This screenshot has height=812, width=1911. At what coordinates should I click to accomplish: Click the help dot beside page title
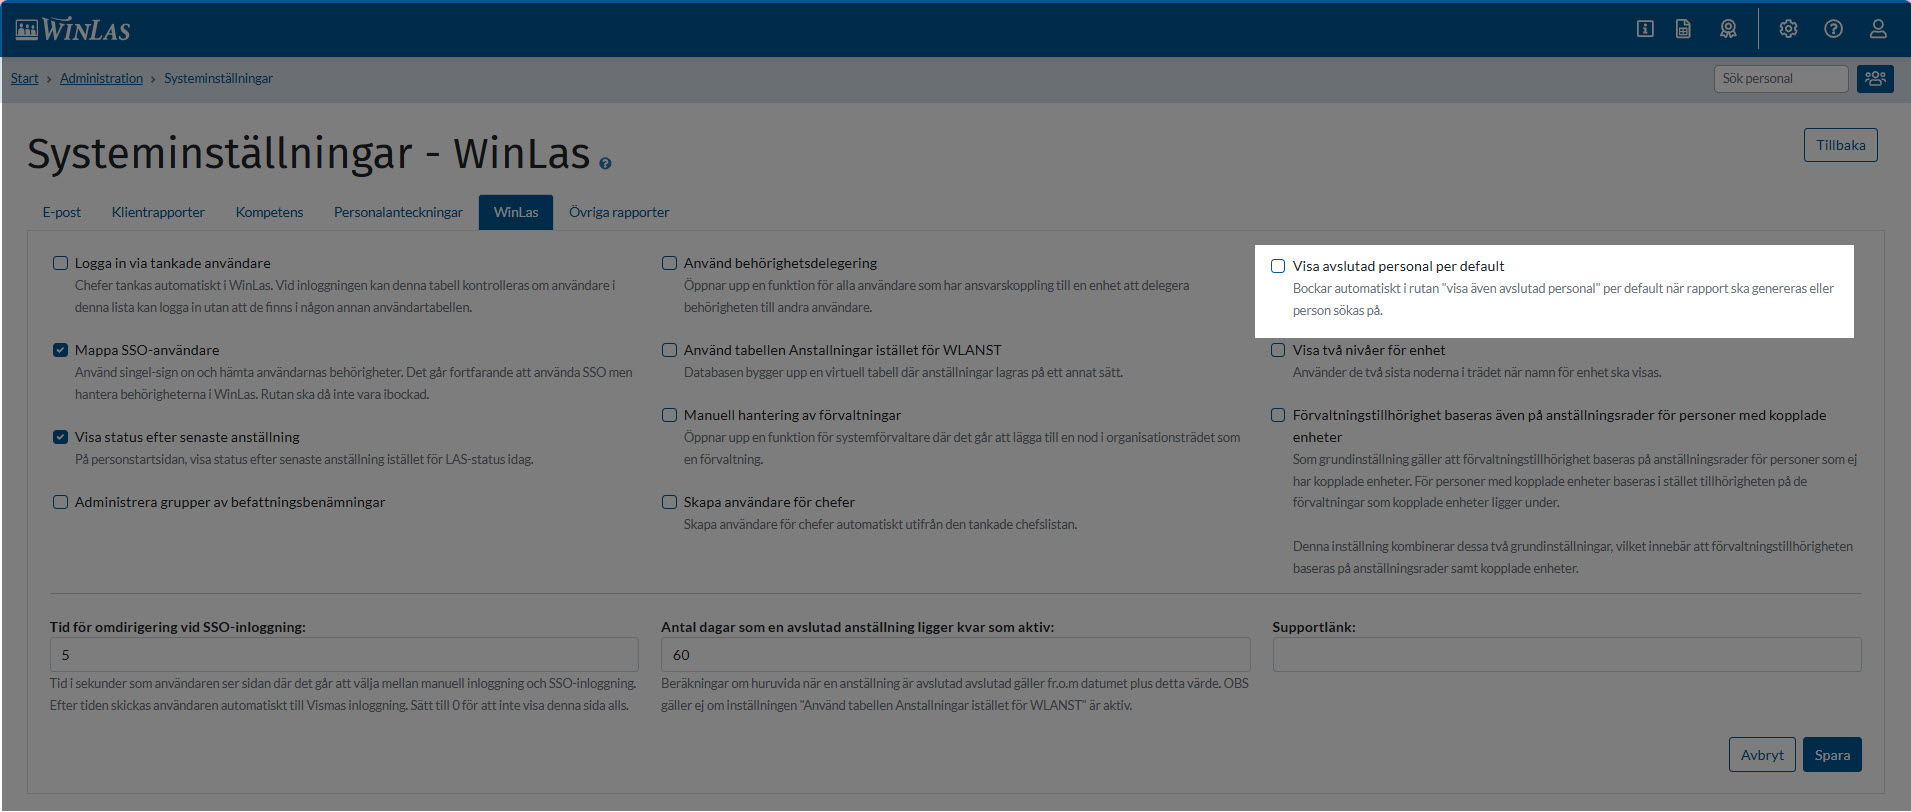(x=605, y=163)
